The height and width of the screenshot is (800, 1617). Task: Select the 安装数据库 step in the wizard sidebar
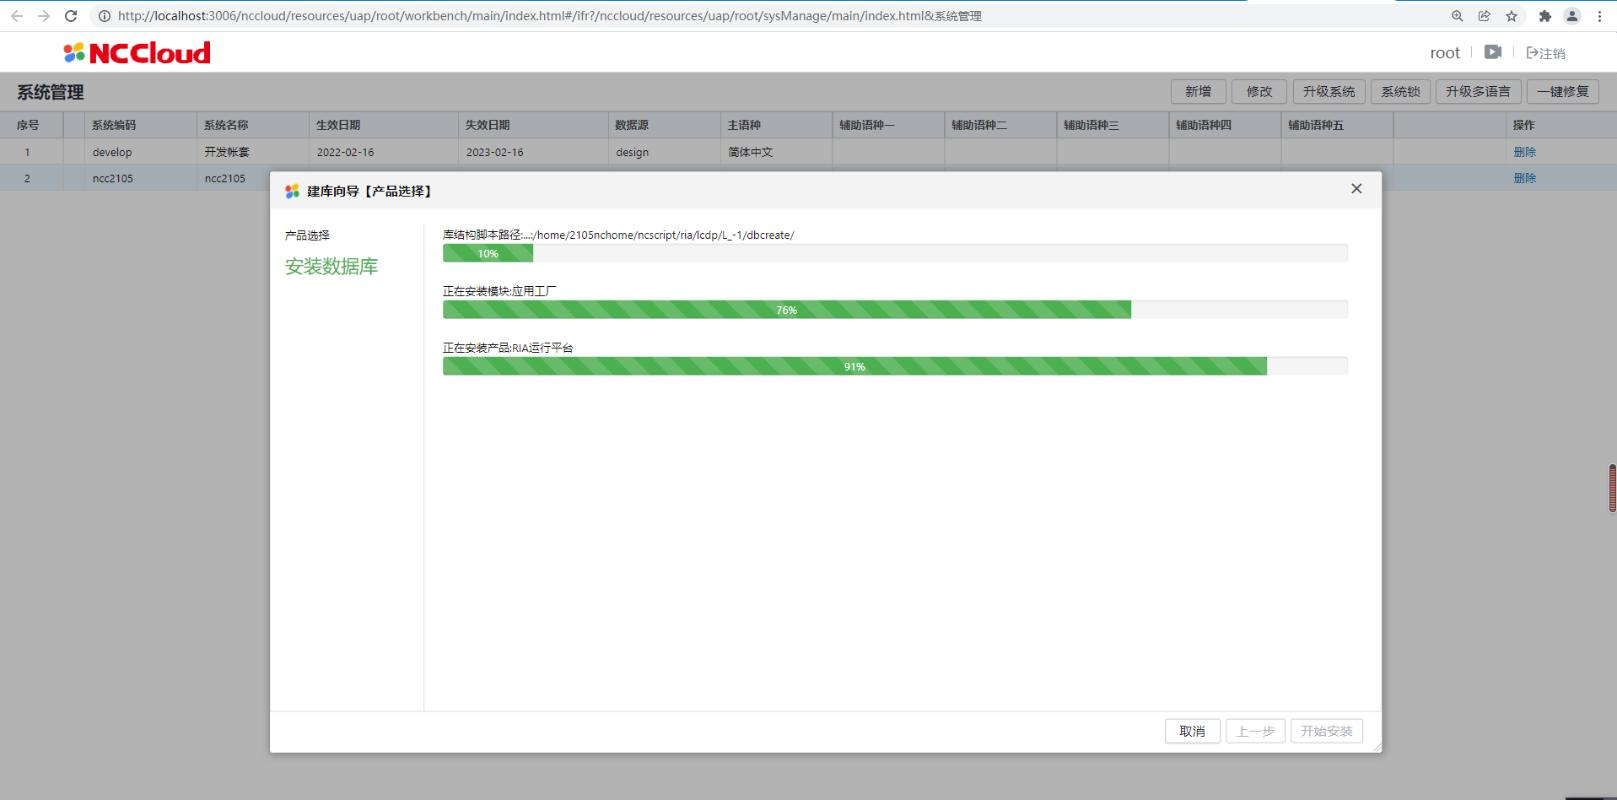click(331, 266)
